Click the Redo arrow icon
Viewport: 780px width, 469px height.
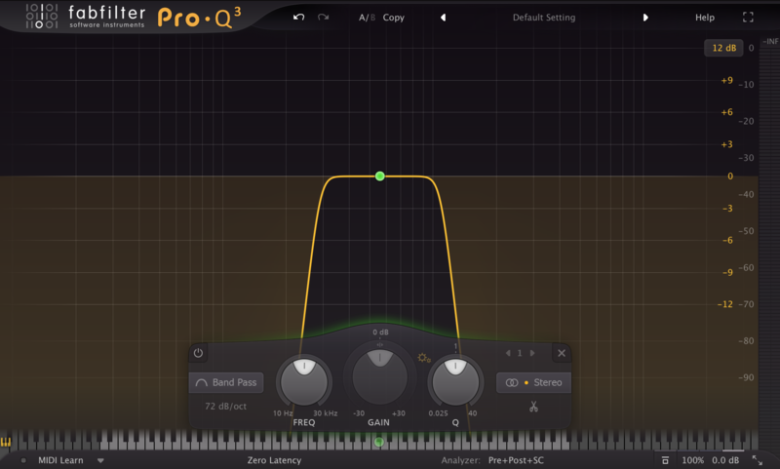coord(323,17)
